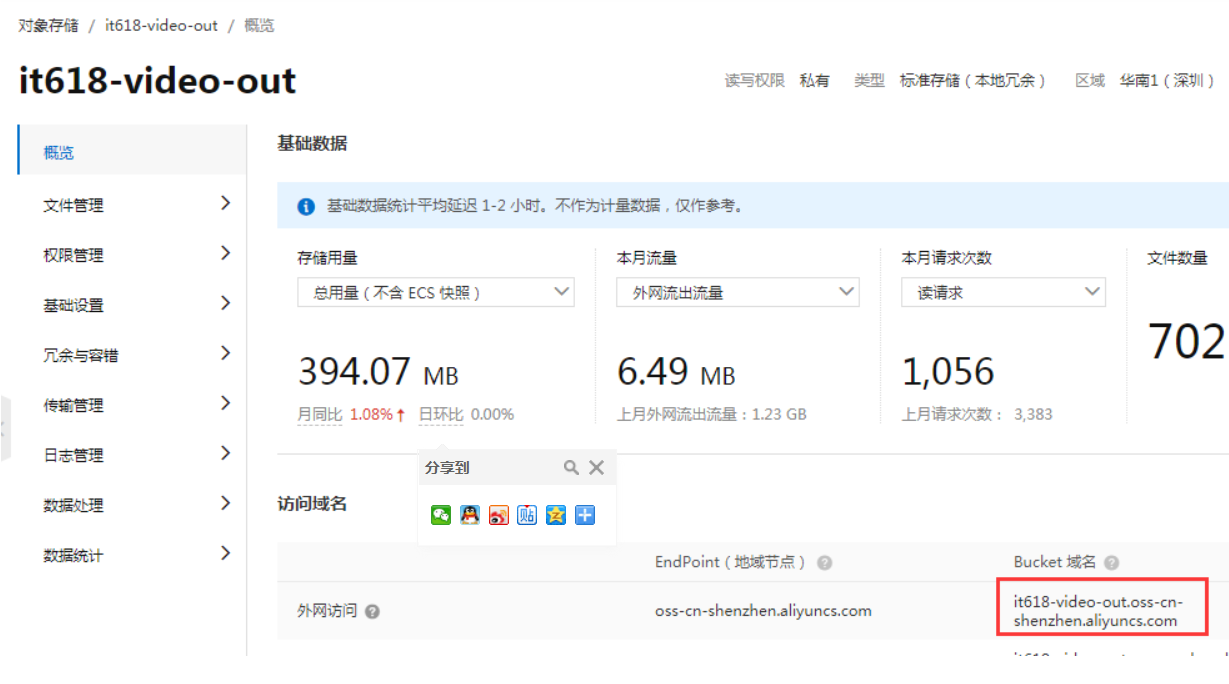Click the 月同比 label

coord(320,414)
